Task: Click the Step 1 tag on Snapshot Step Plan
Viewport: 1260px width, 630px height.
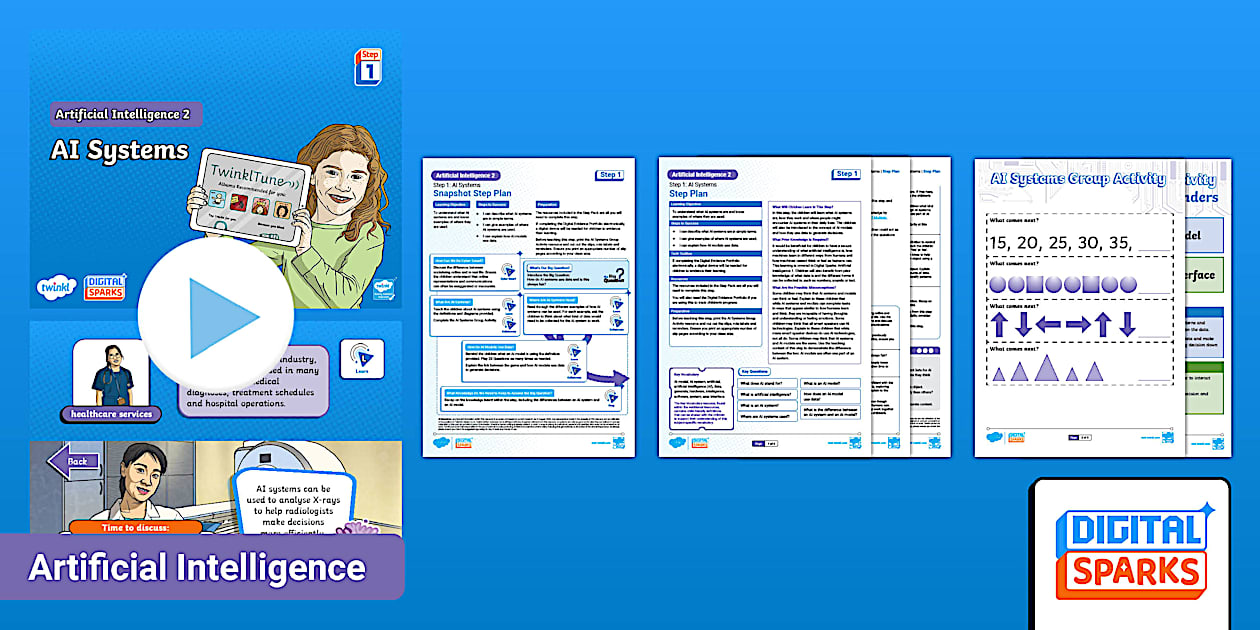Action: point(610,175)
